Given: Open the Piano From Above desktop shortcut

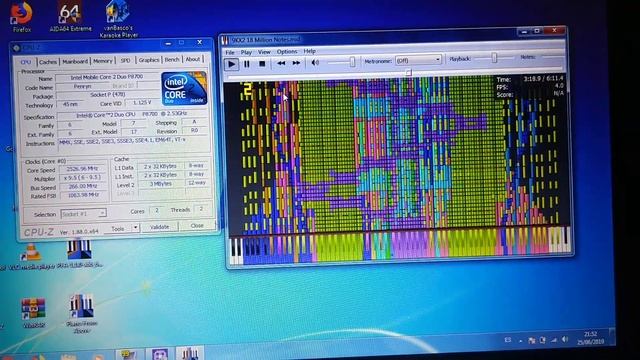Looking at the screenshot, I should (81, 314).
